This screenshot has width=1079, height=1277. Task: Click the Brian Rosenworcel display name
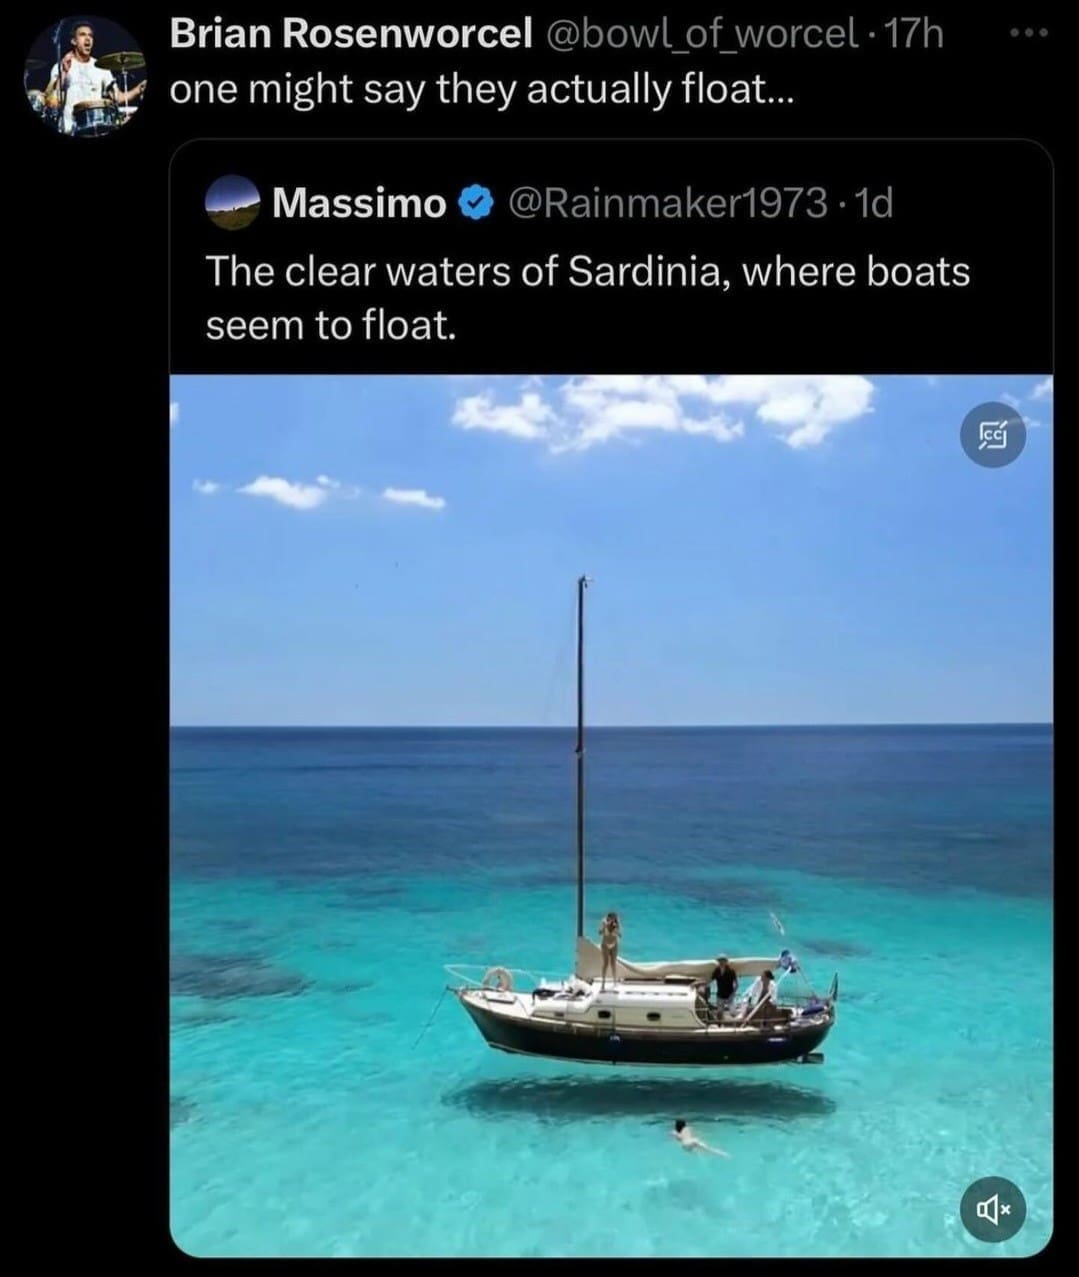[350, 35]
